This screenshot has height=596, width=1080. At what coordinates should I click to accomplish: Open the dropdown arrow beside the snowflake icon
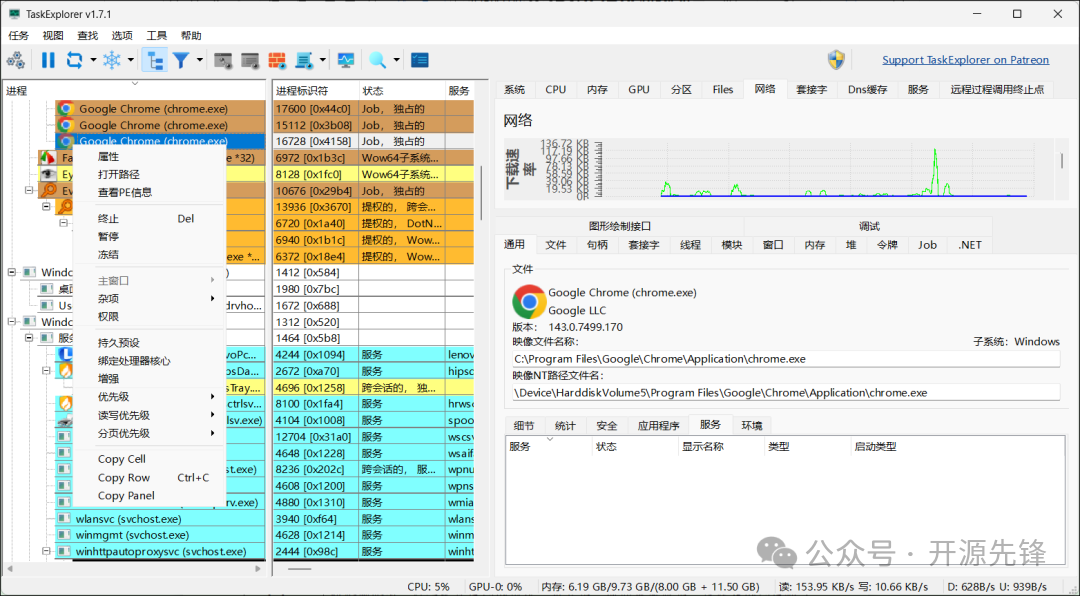coord(130,60)
